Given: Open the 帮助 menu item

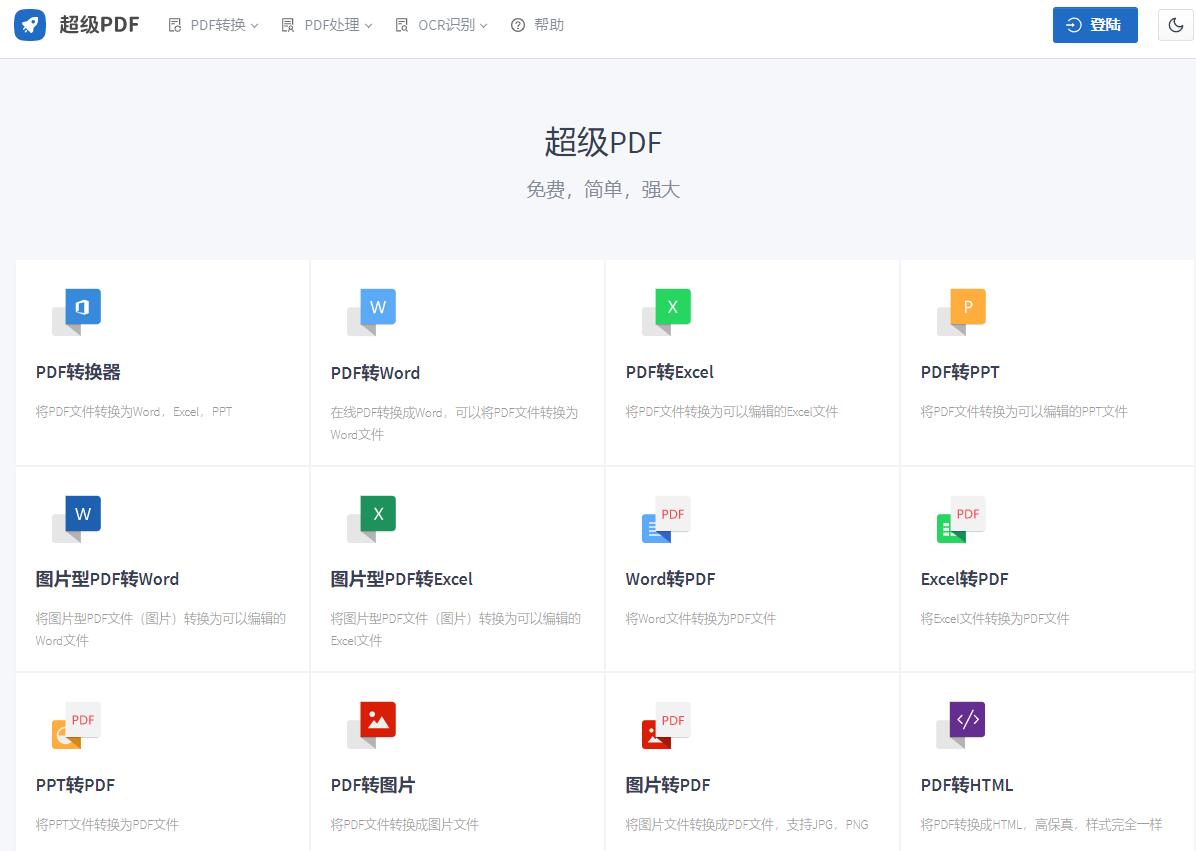Looking at the screenshot, I should pos(538,25).
